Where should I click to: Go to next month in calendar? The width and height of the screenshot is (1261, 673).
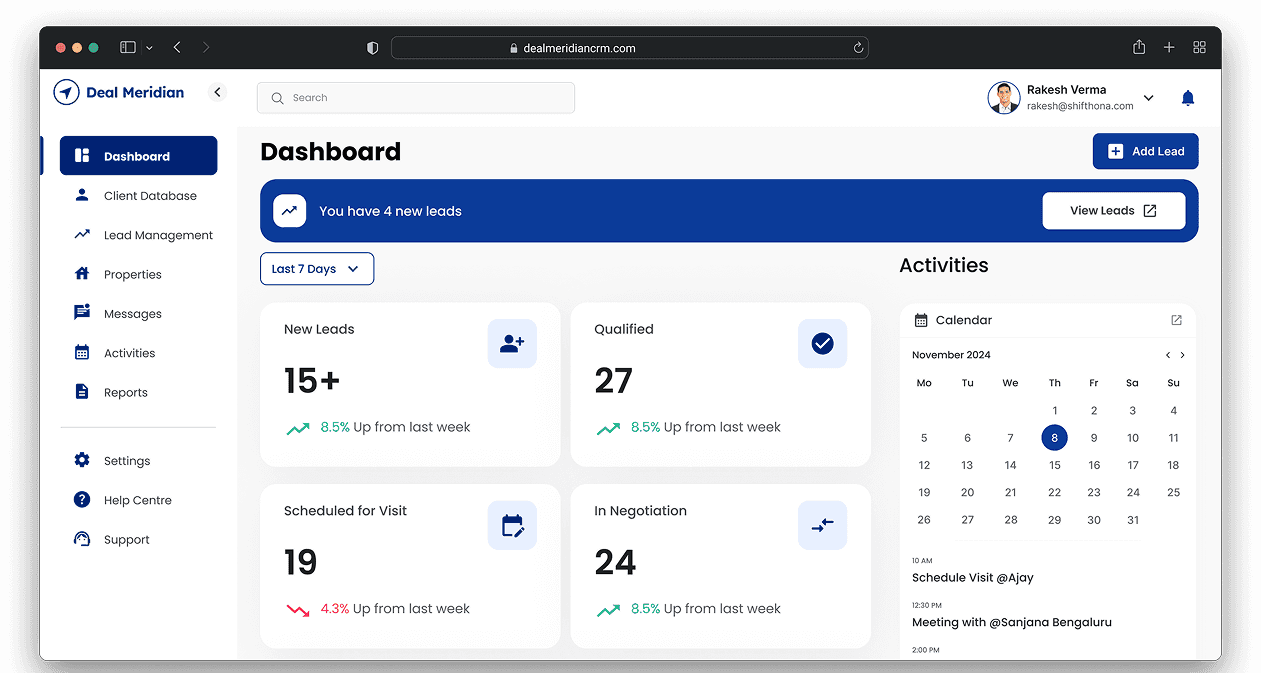point(1182,355)
